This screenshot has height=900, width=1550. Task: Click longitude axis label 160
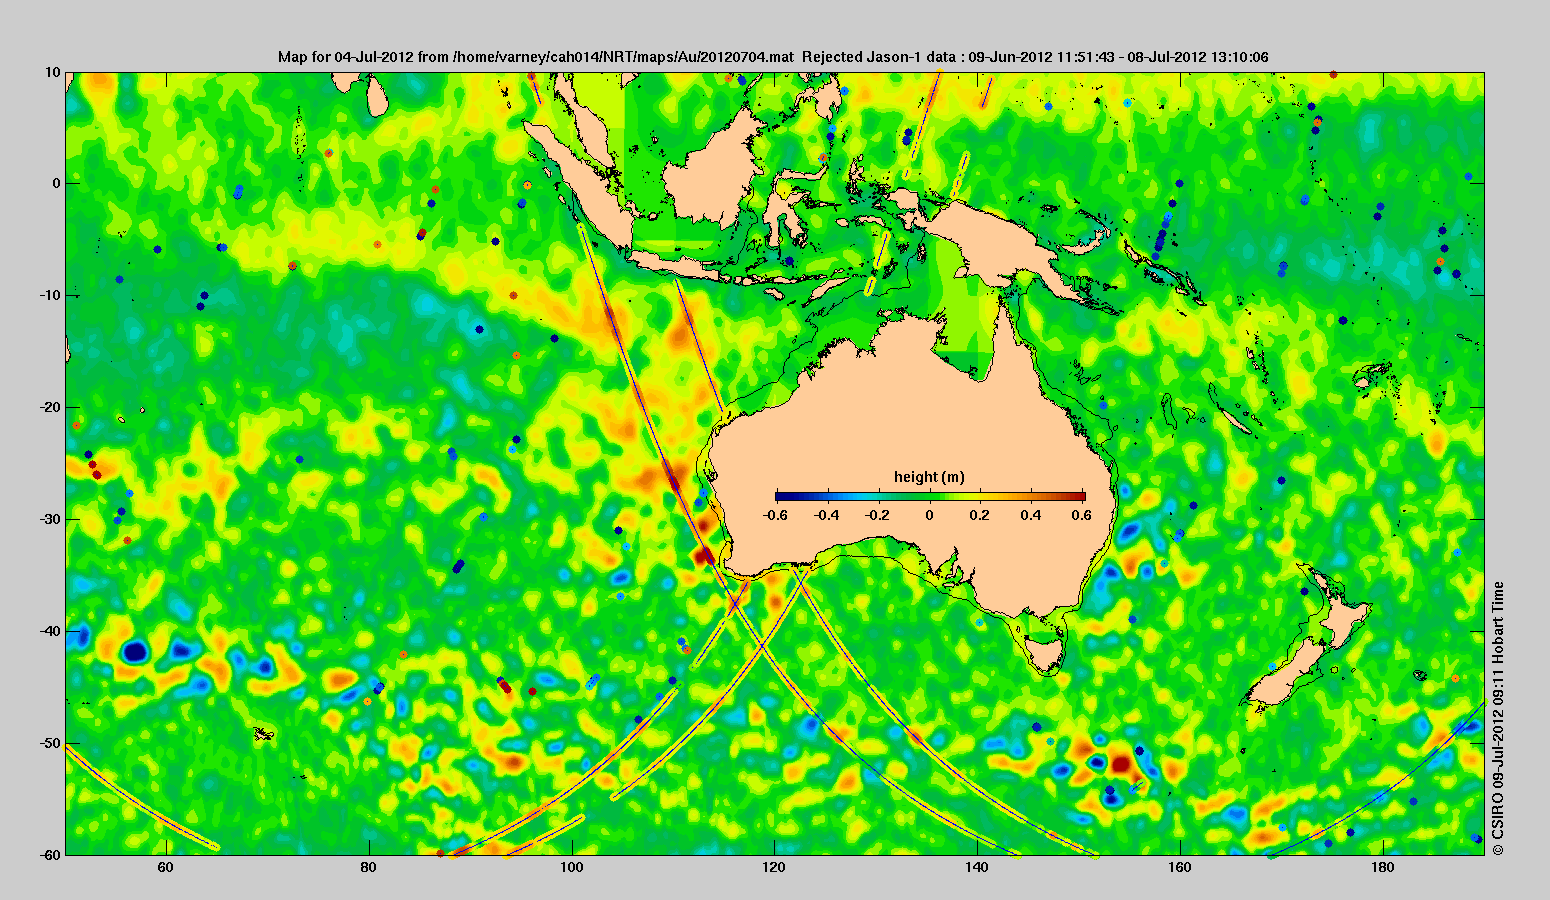1180,867
